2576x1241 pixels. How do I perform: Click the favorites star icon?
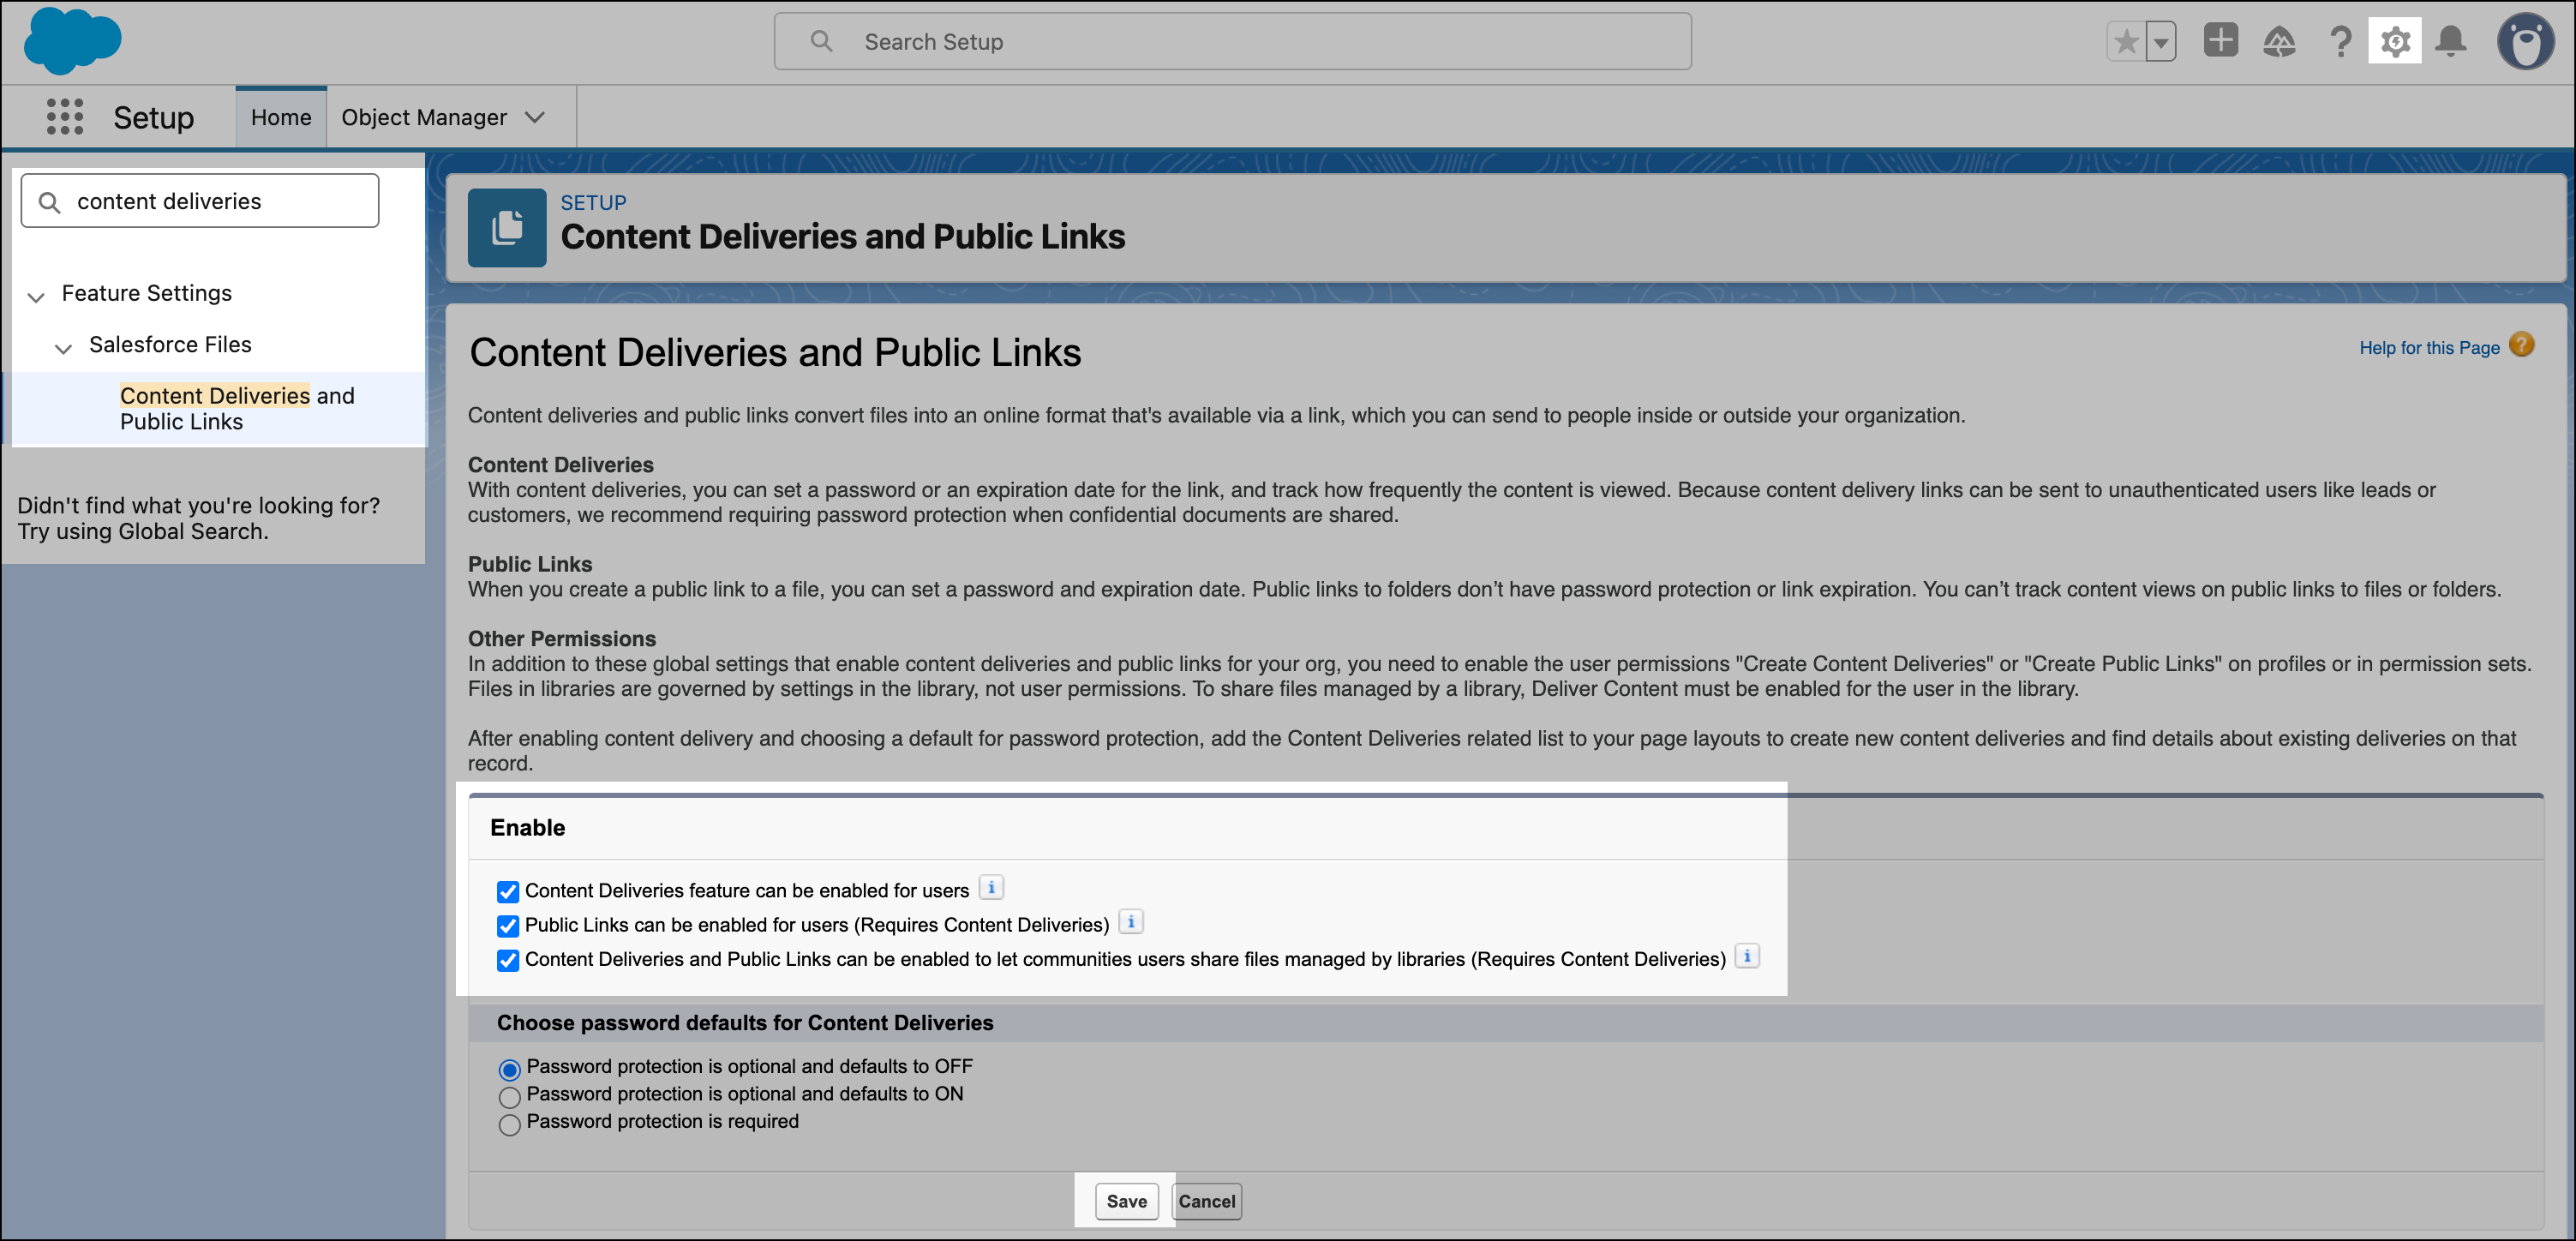2126,42
